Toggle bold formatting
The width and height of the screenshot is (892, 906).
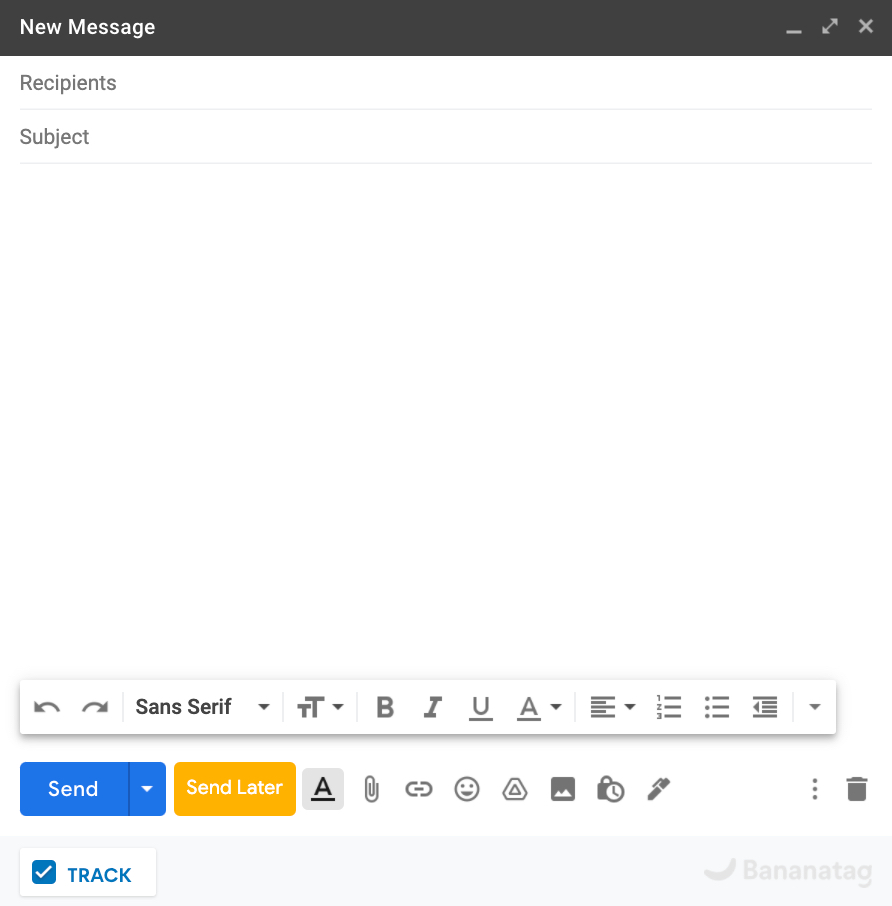(x=385, y=707)
